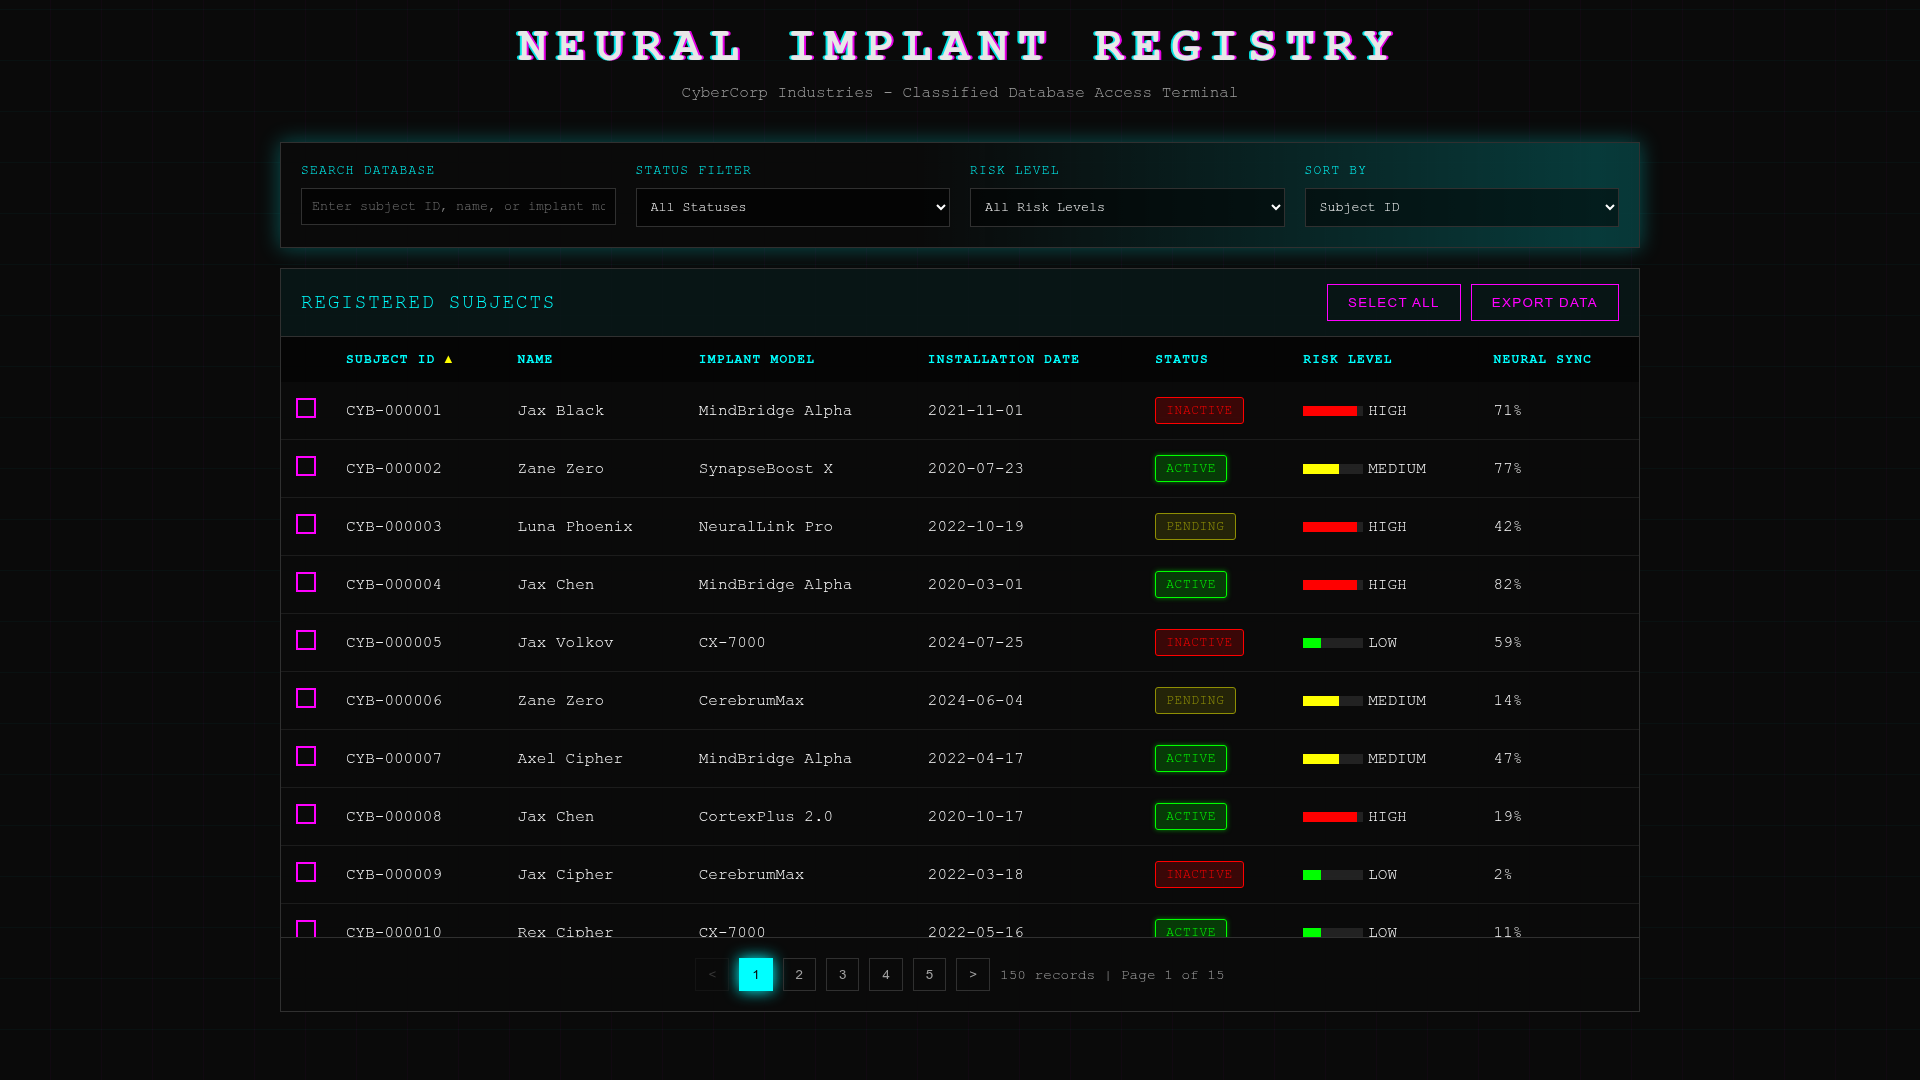Image resolution: width=1920 pixels, height=1080 pixels.
Task: Click ACTIVE badge for Axel Cipher
Action: [1190, 759]
